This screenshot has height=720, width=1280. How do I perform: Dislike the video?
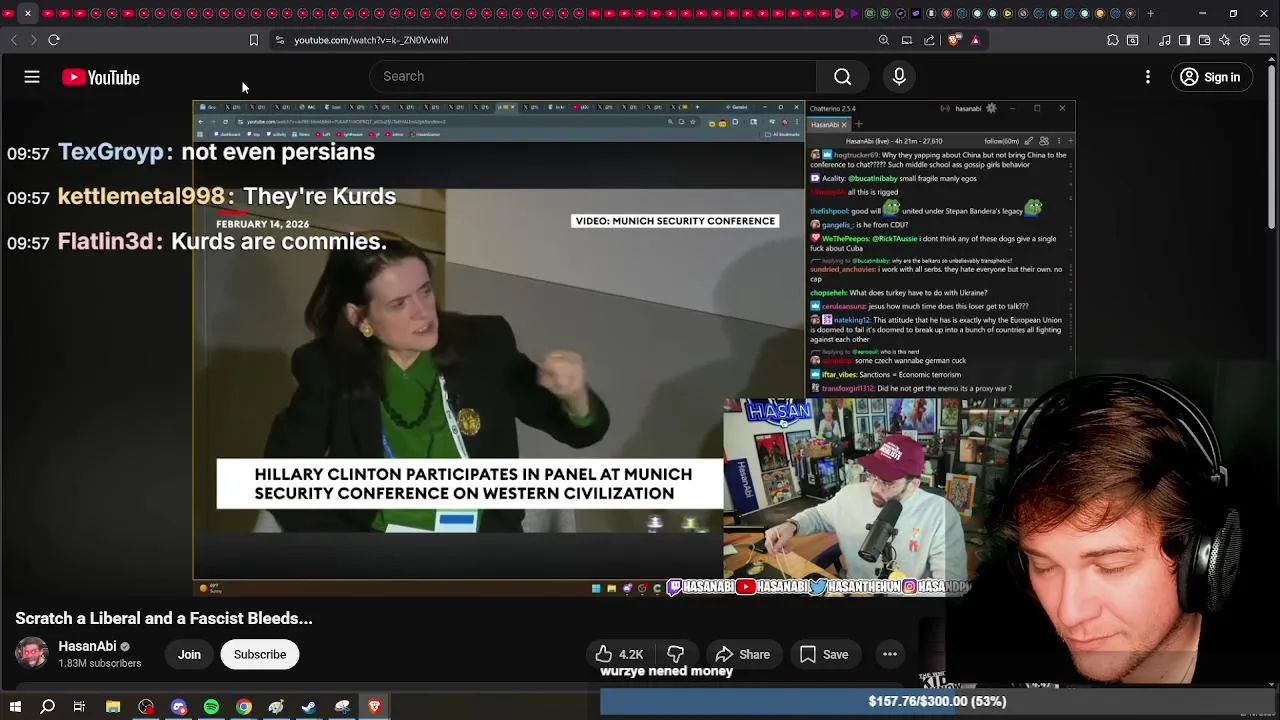coord(676,655)
